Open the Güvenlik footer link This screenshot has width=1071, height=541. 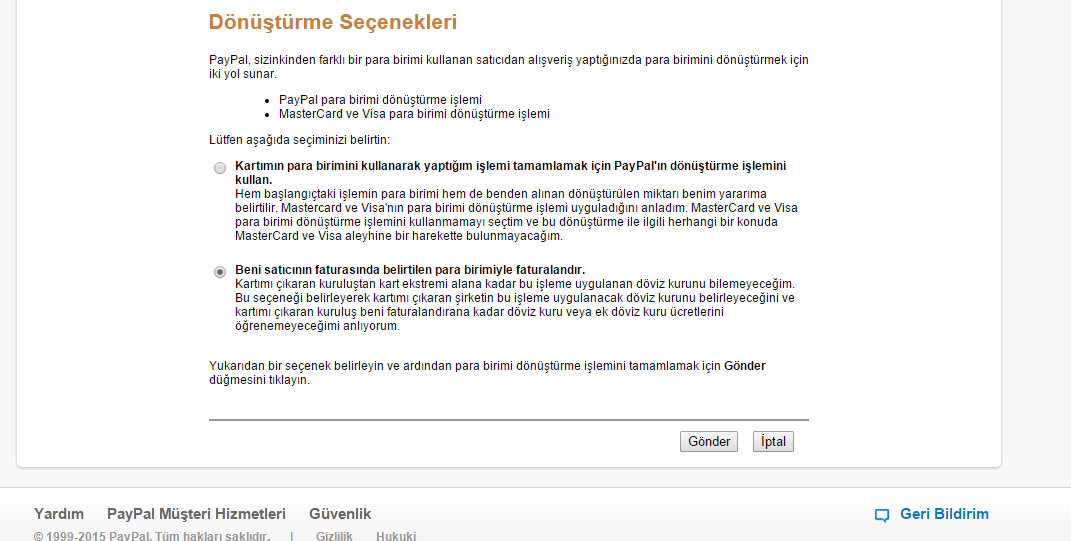click(x=340, y=514)
